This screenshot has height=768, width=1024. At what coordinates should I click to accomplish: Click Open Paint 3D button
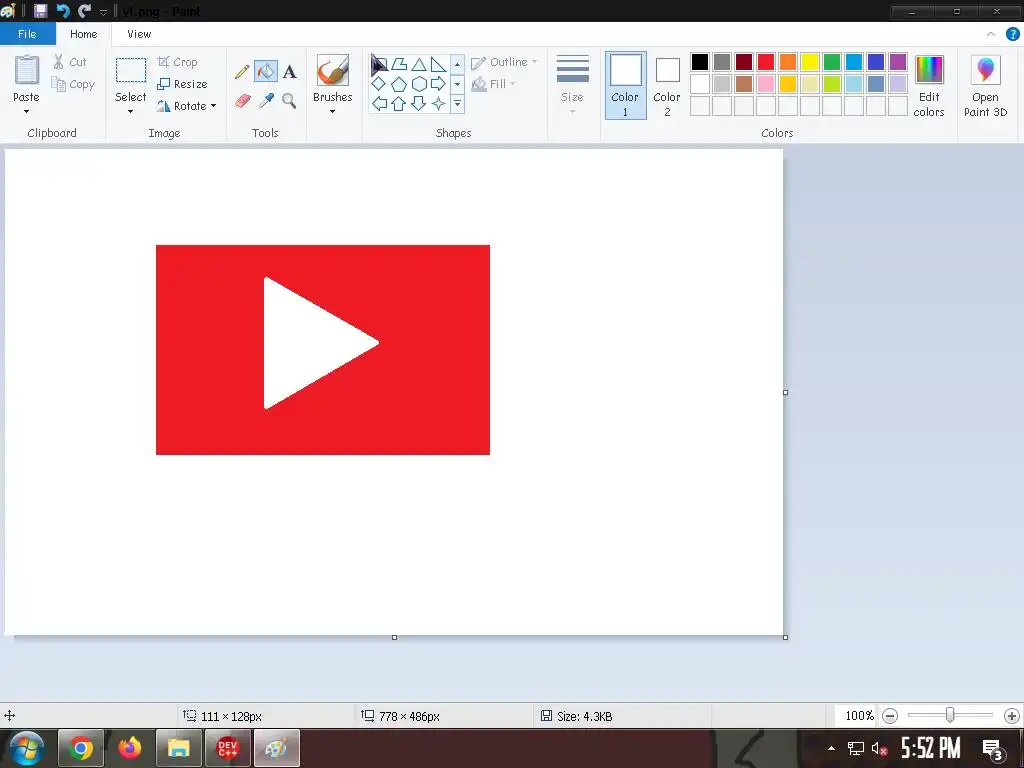click(985, 86)
